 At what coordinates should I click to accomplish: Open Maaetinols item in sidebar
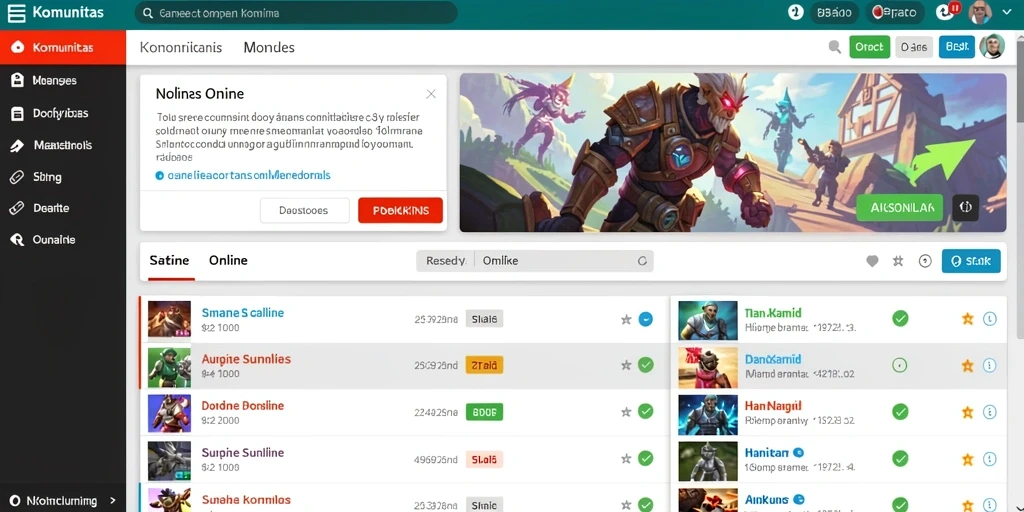(63, 145)
